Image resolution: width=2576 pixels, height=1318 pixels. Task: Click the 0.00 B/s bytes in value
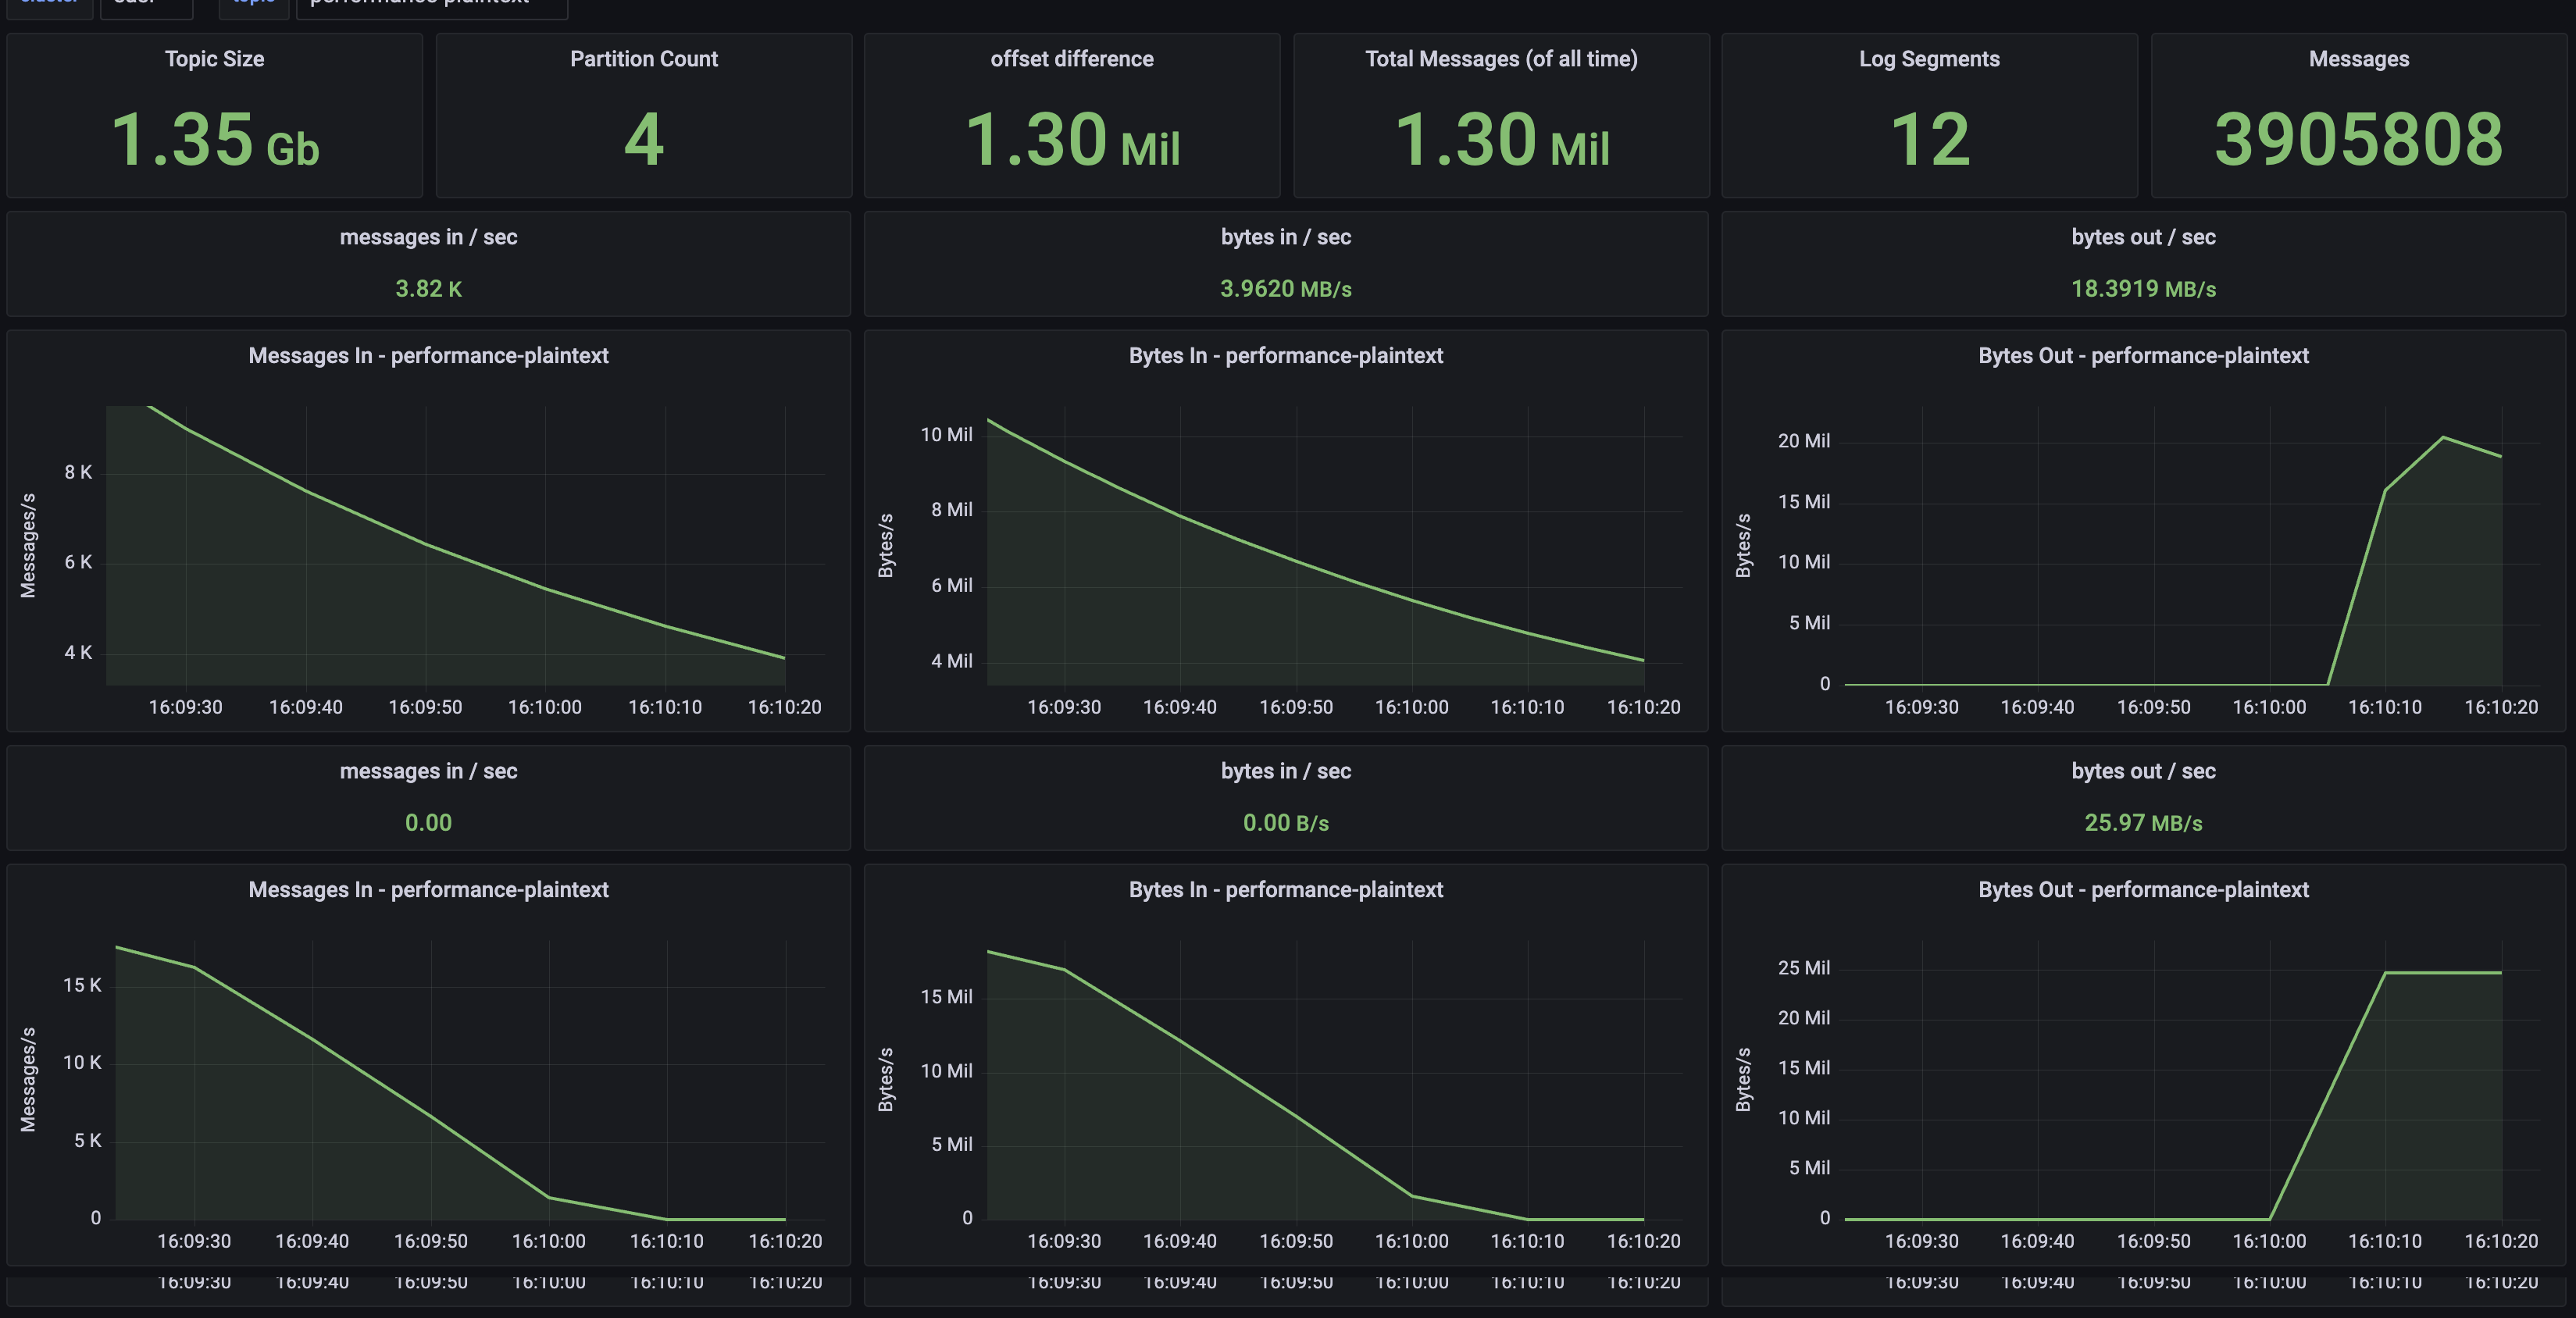[x=1286, y=823]
